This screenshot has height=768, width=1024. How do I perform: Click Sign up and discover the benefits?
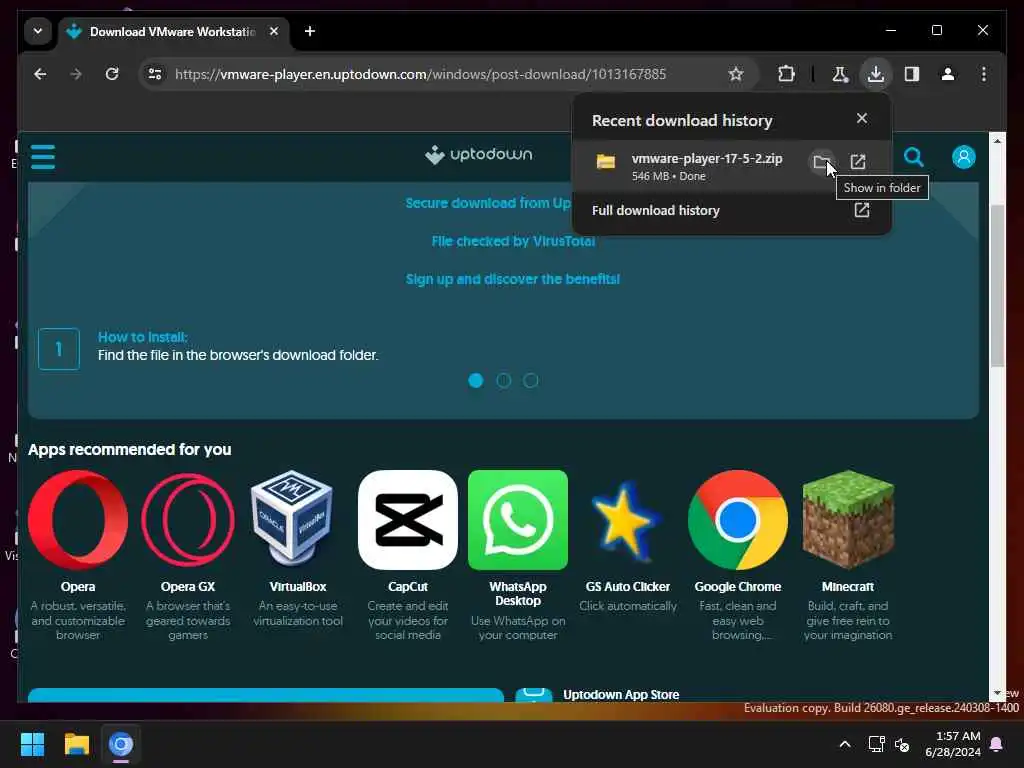coord(513,279)
